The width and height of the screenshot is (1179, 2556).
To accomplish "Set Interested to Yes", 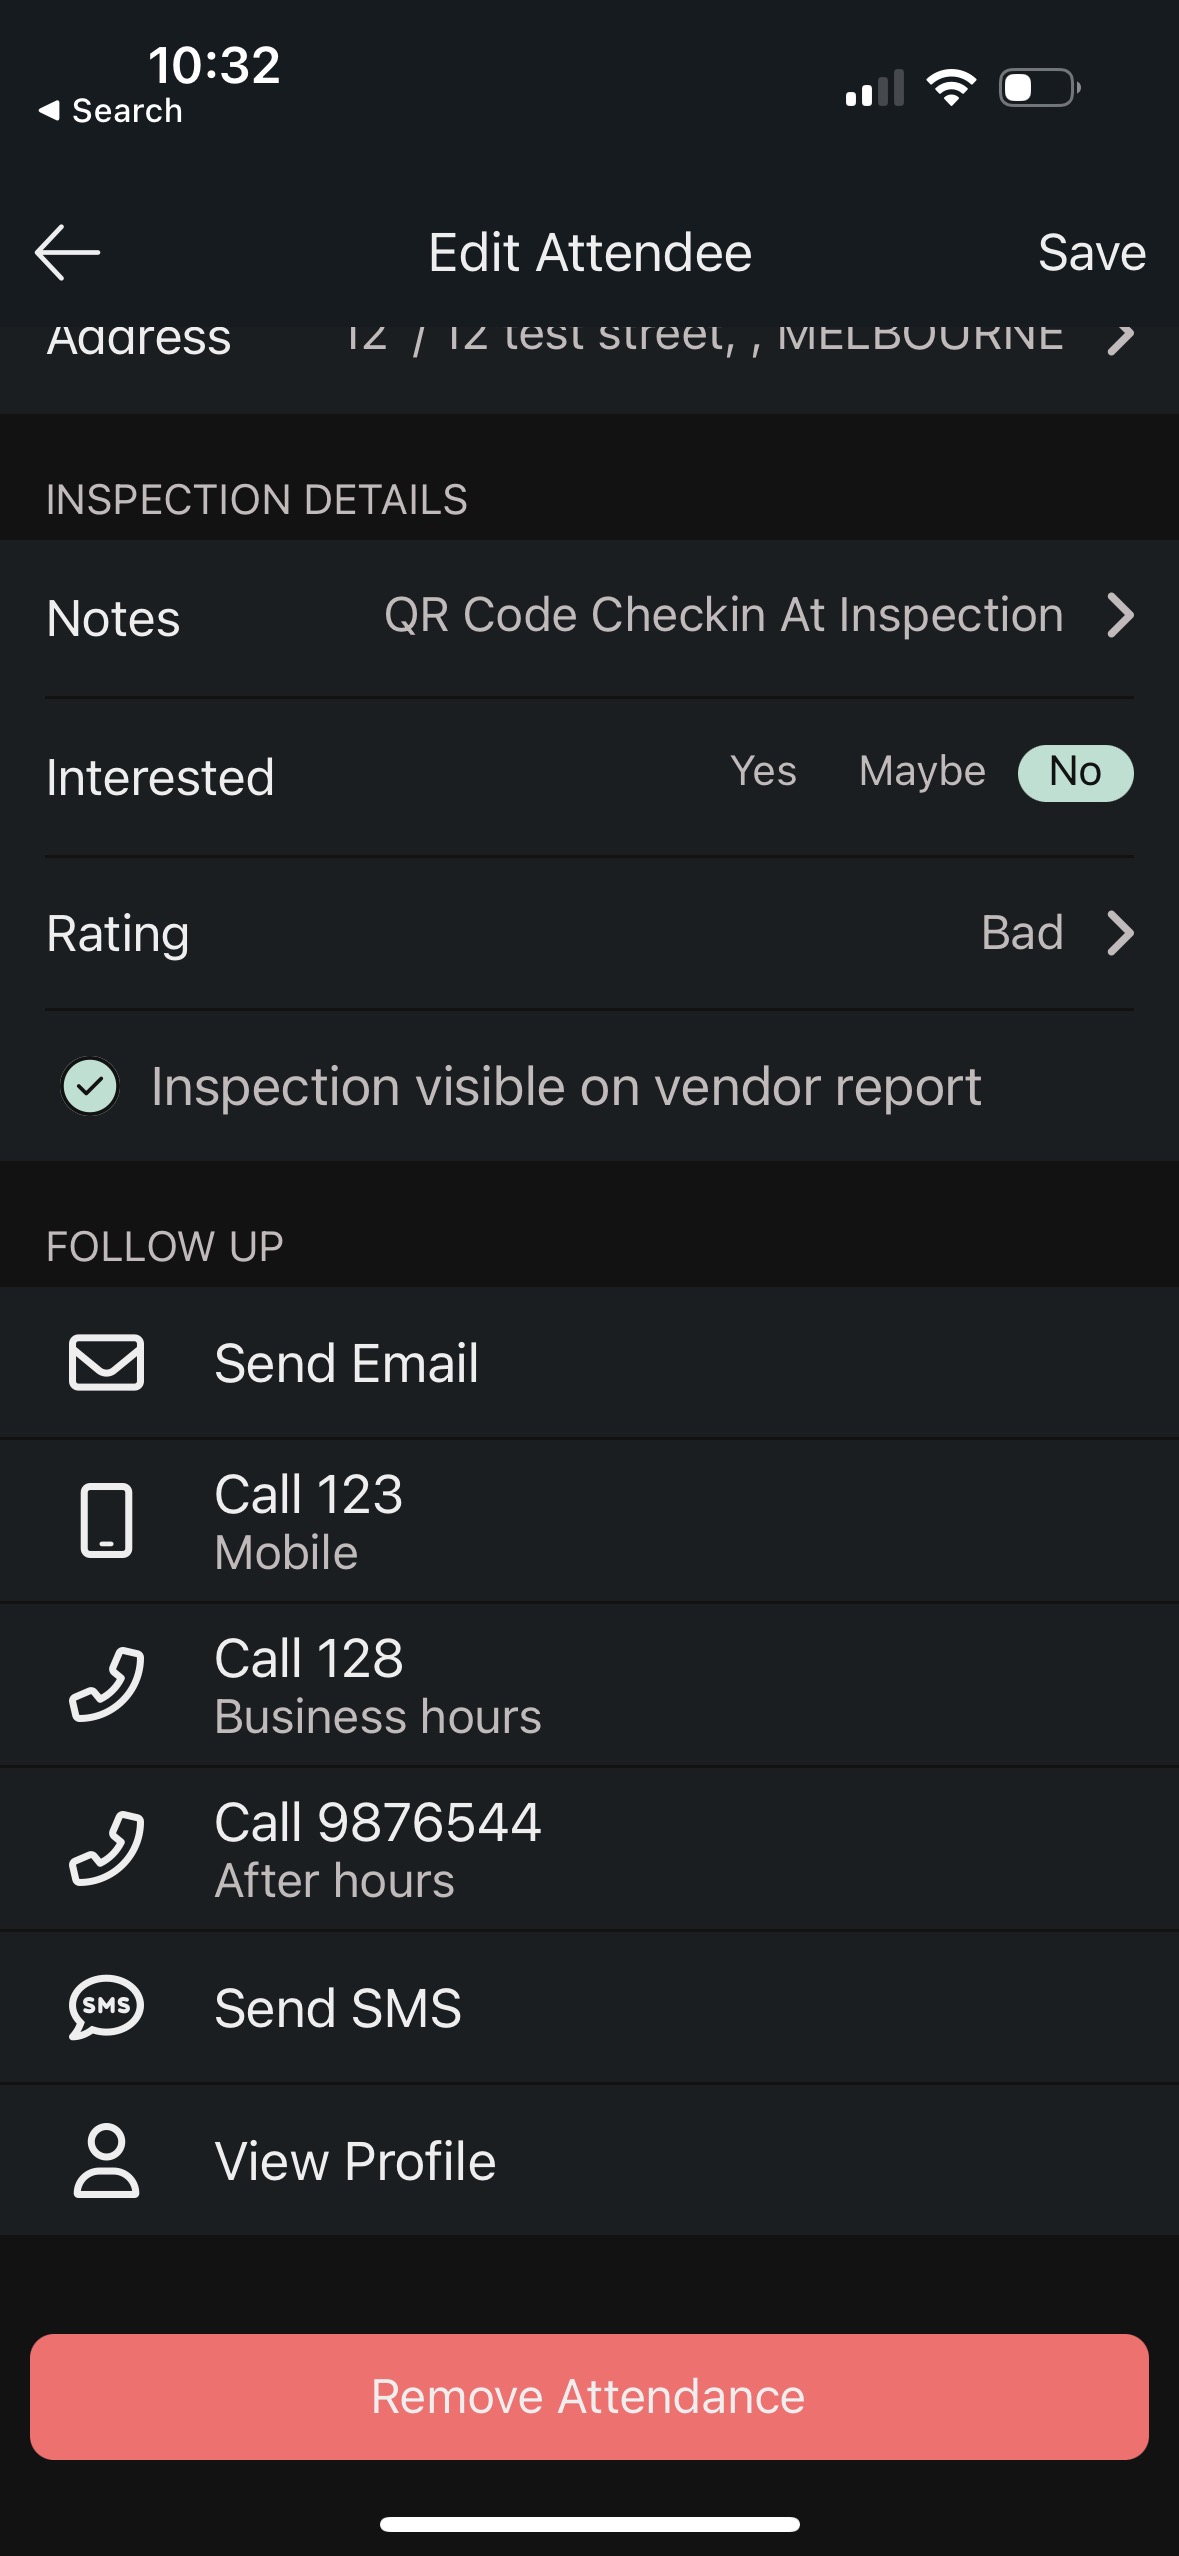I will (x=763, y=772).
